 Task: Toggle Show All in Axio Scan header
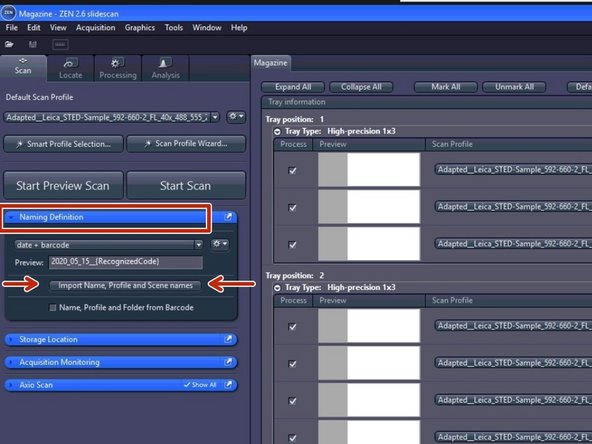click(200, 385)
